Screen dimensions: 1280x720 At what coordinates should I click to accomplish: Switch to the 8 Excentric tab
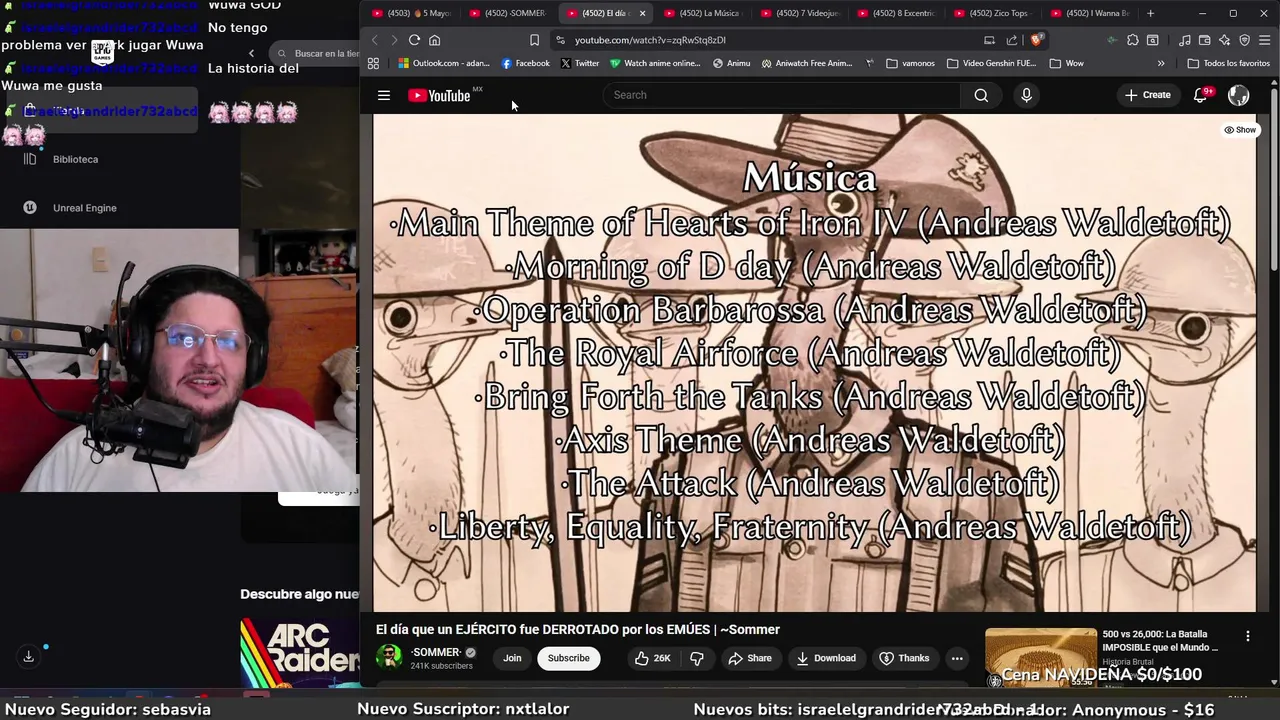(896, 13)
